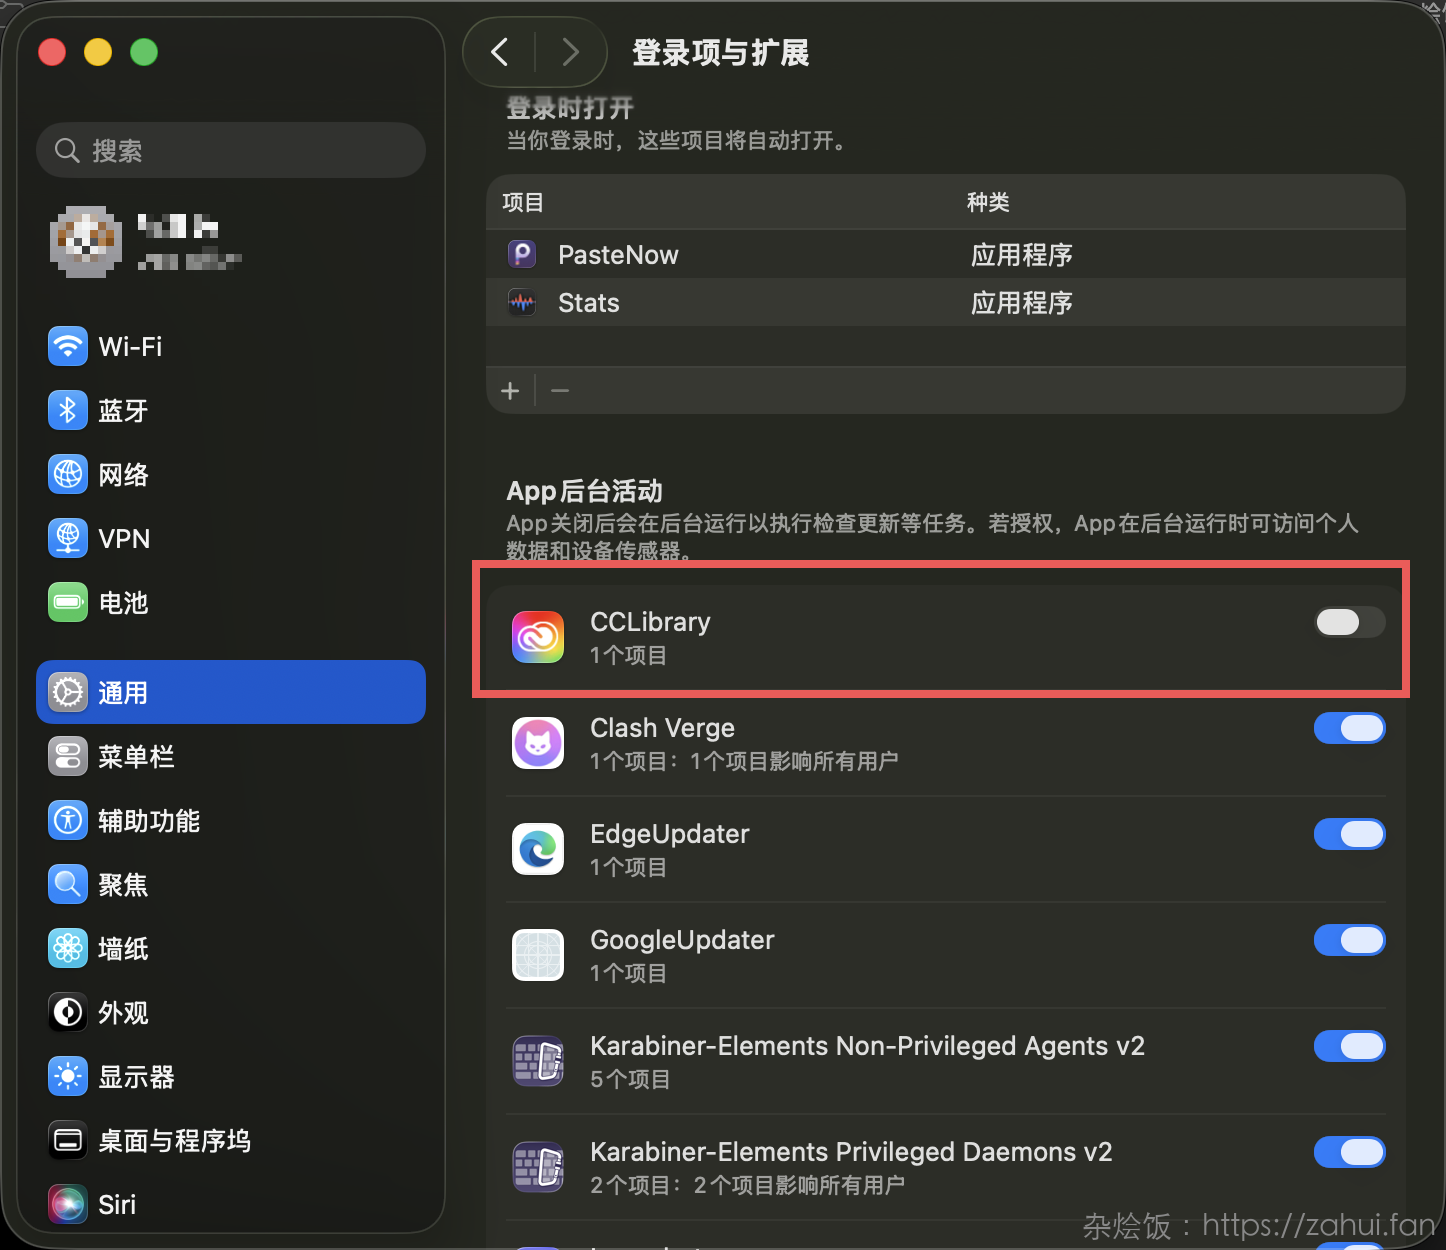Click Karabiner-Elements Non-Privileged Agents icon
Screen dimensions: 1446x1250
538,1061
